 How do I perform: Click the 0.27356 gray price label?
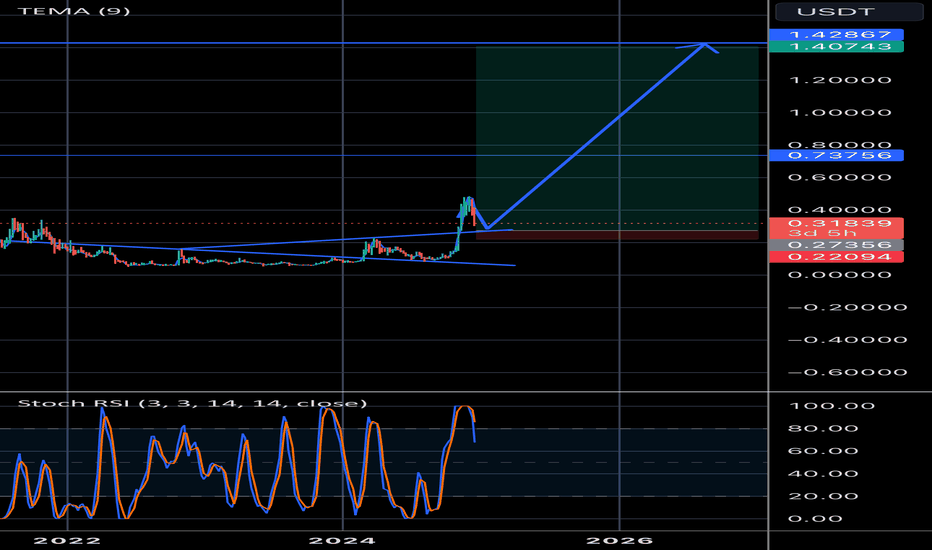click(x=836, y=244)
